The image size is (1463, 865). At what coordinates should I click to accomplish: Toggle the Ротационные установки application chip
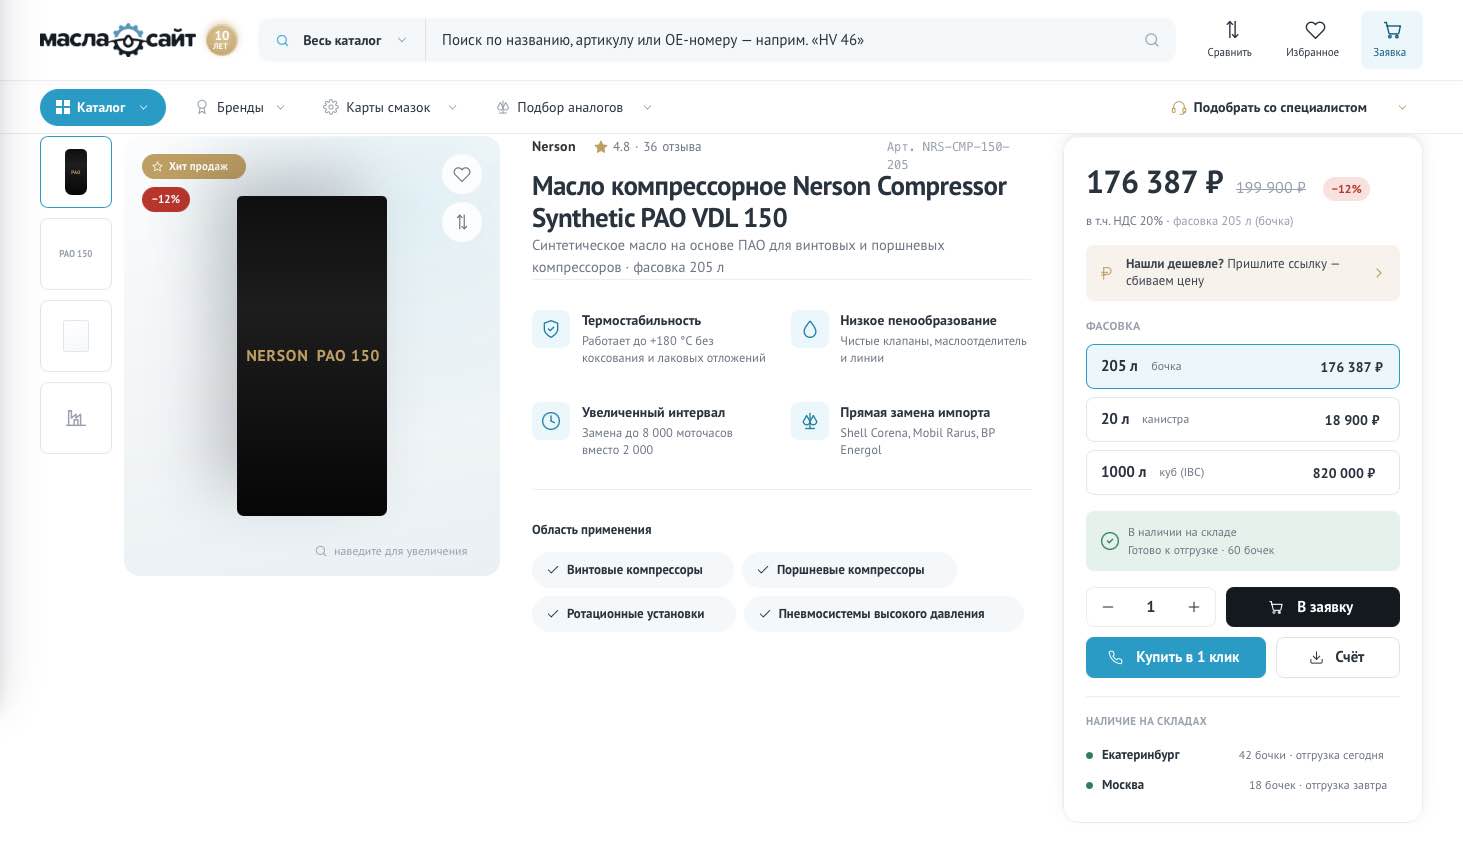coord(634,614)
